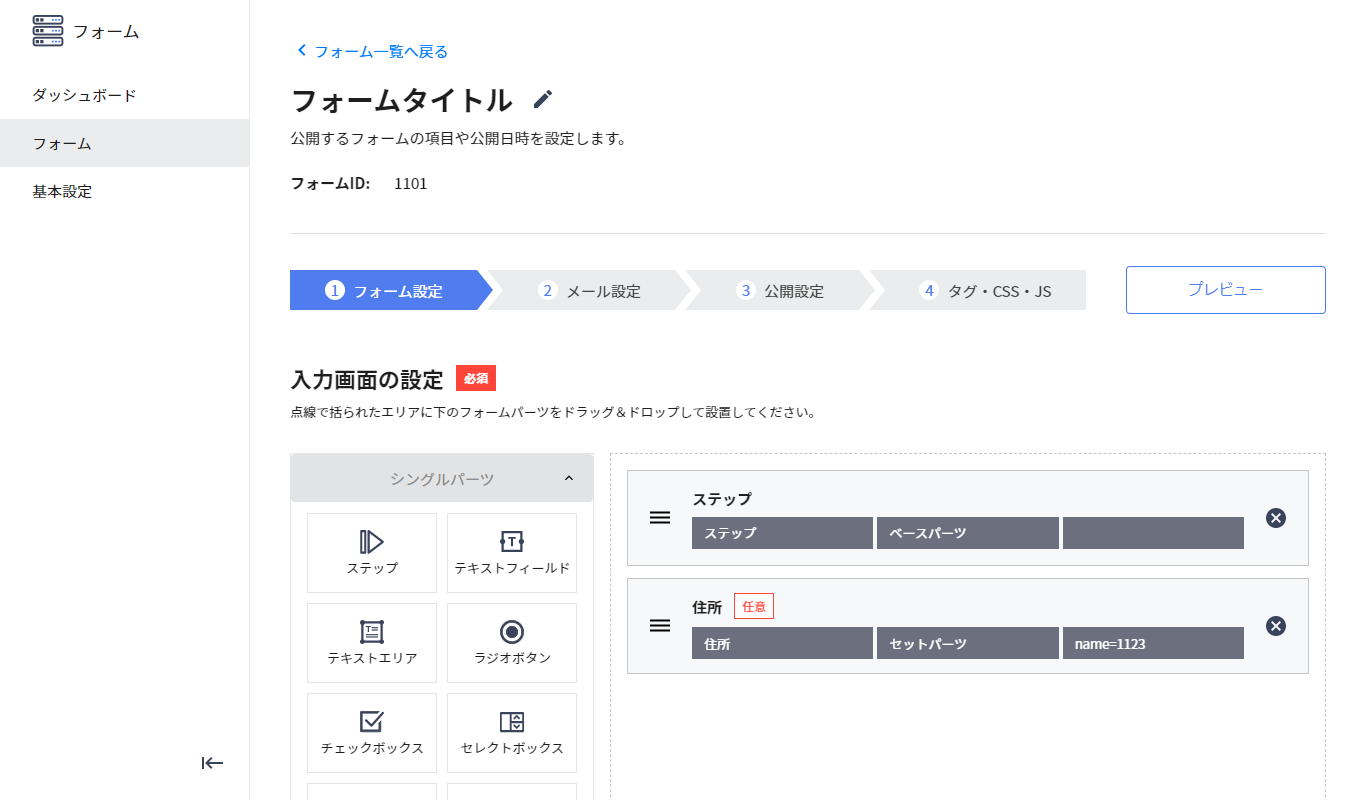The height and width of the screenshot is (800, 1366).
Task: Click the フォームID: label
Action: tap(331, 183)
